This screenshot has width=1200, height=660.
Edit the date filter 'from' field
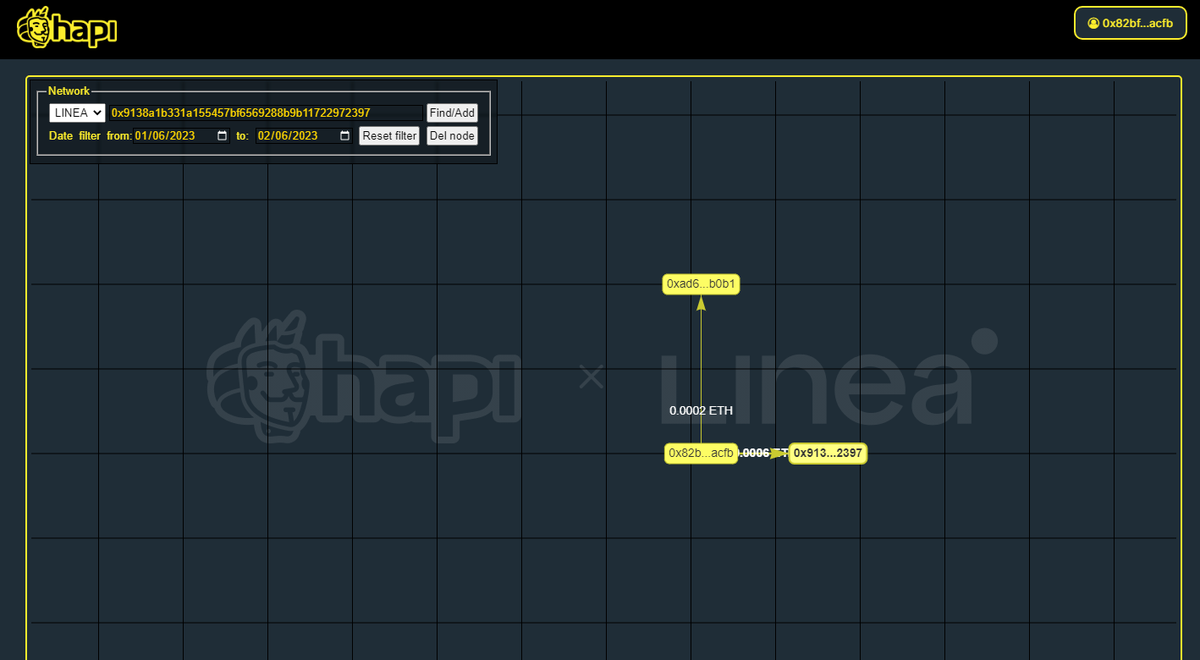point(181,136)
